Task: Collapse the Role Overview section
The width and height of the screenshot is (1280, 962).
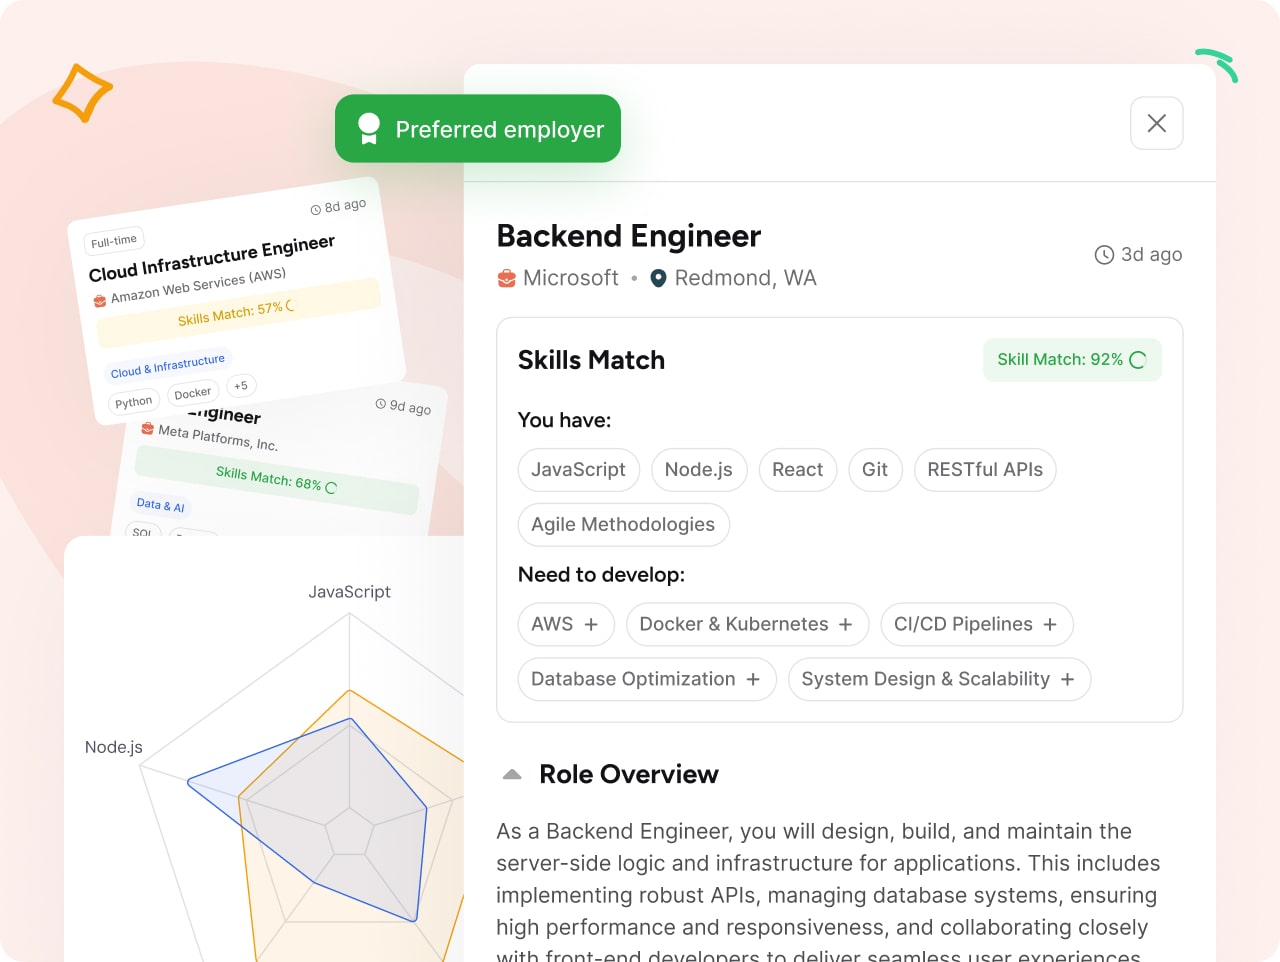Action: point(512,773)
